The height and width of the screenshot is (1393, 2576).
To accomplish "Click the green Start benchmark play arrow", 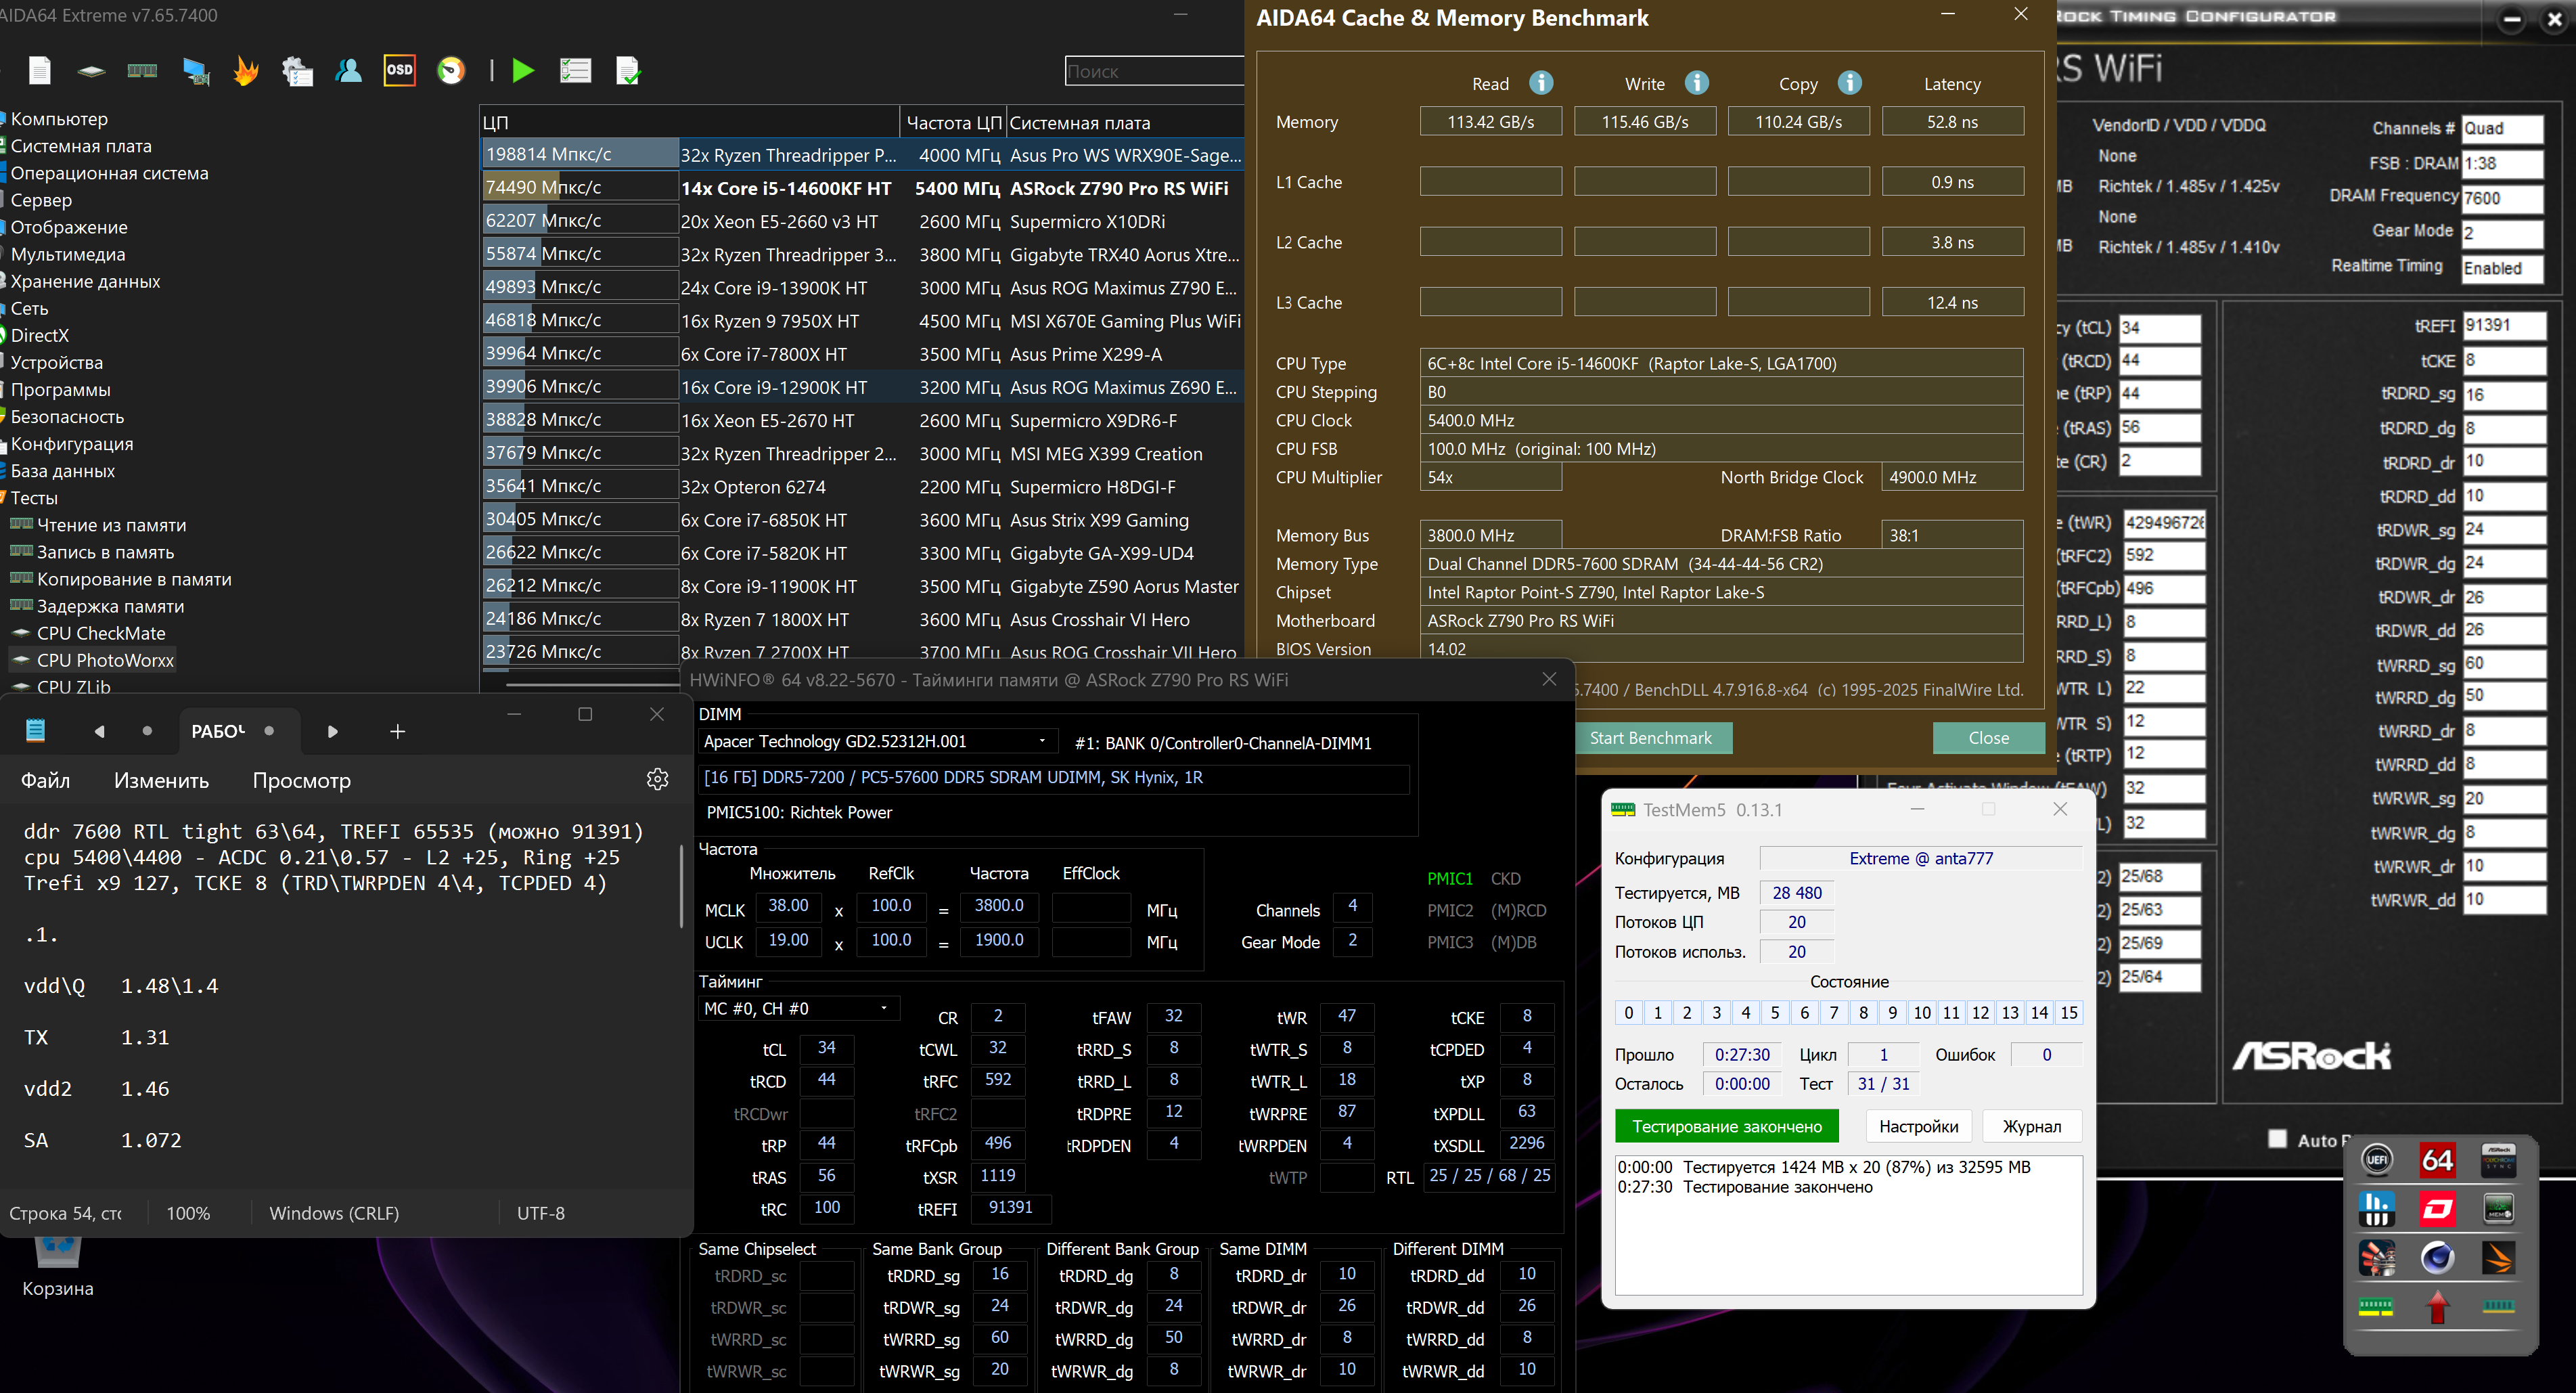I will [523, 70].
